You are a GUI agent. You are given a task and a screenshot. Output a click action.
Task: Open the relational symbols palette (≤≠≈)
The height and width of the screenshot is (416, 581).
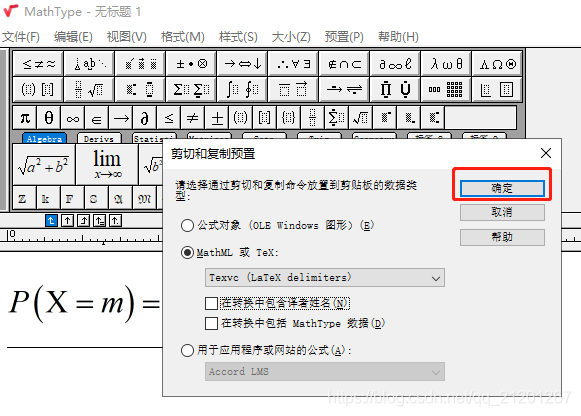[x=38, y=64]
